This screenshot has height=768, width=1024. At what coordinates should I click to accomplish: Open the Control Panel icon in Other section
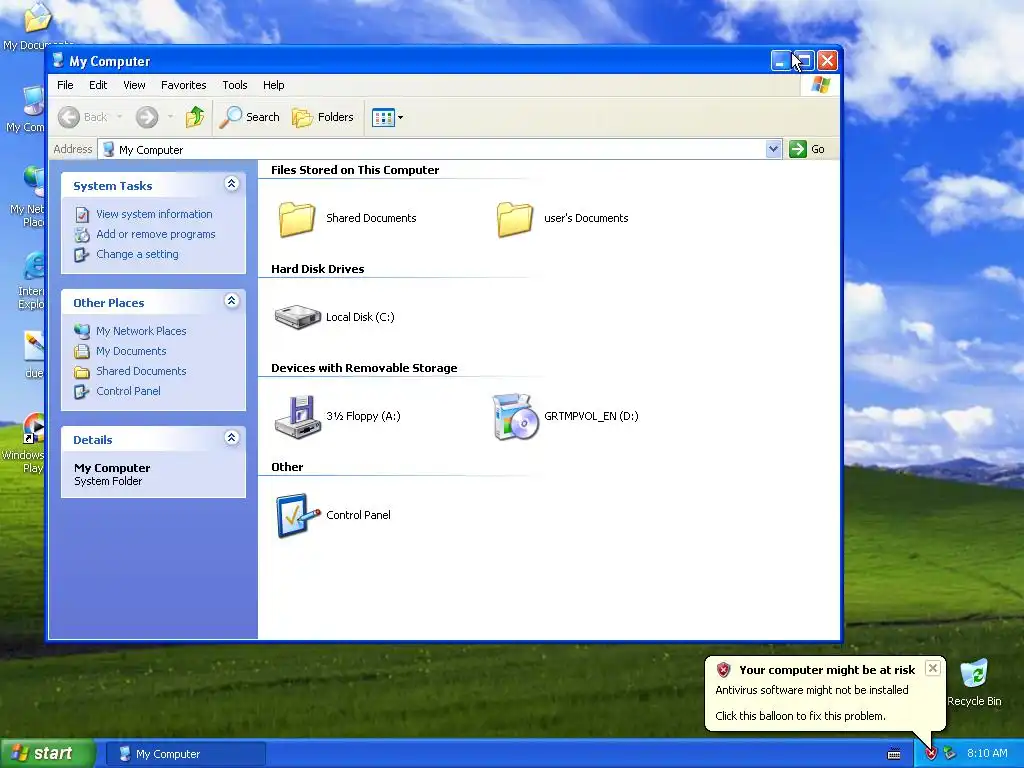pyautogui.click(x=298, y=515)
